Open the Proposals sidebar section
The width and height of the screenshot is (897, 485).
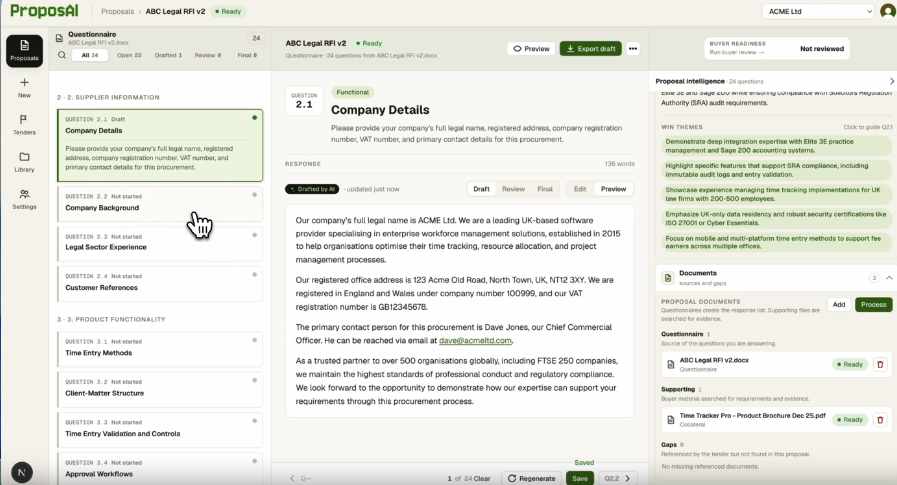[x=25, y=50]
